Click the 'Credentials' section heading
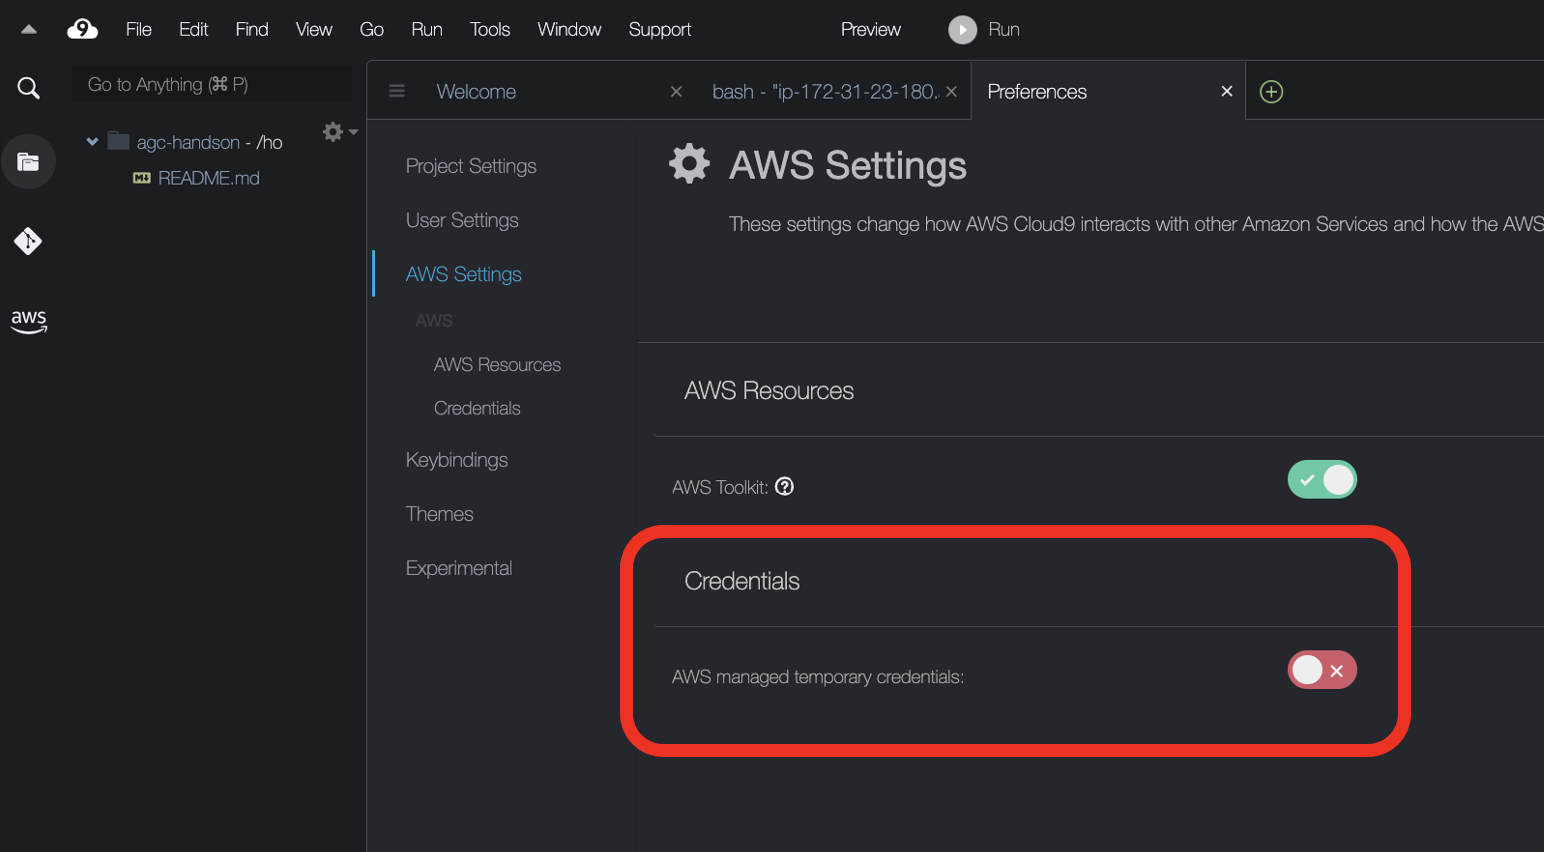This screenshot has height=852, width=1544. pos(742,581)
